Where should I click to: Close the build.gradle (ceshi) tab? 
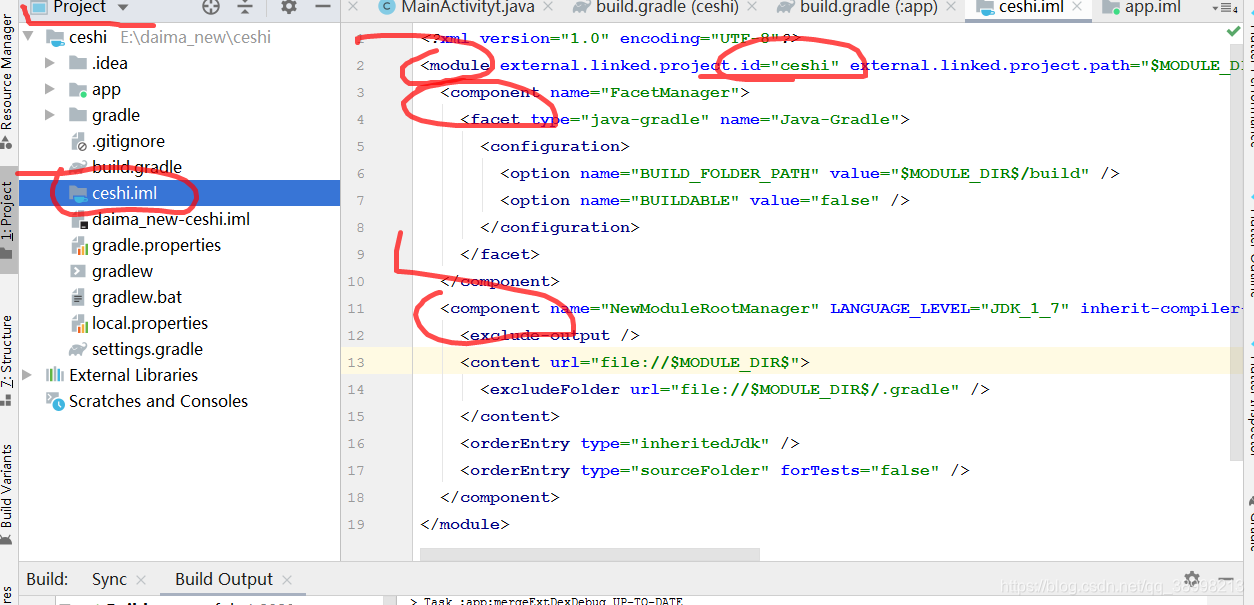pos(754,8)
